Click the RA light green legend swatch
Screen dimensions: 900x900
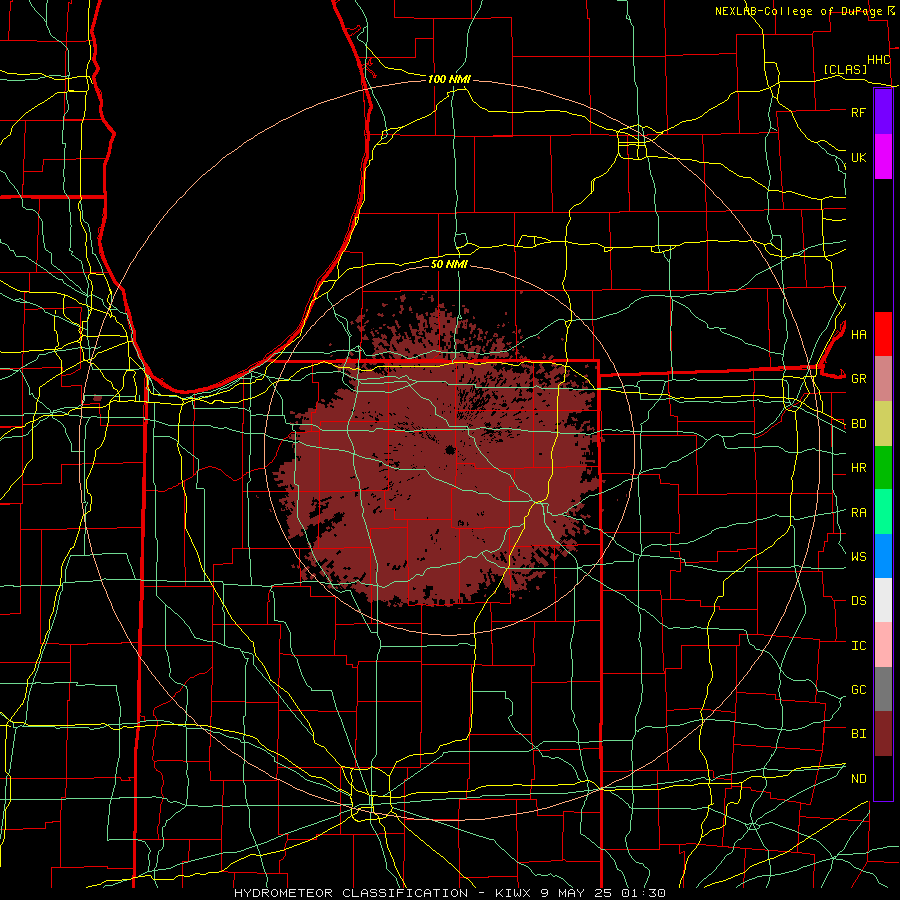coord(883,512)
